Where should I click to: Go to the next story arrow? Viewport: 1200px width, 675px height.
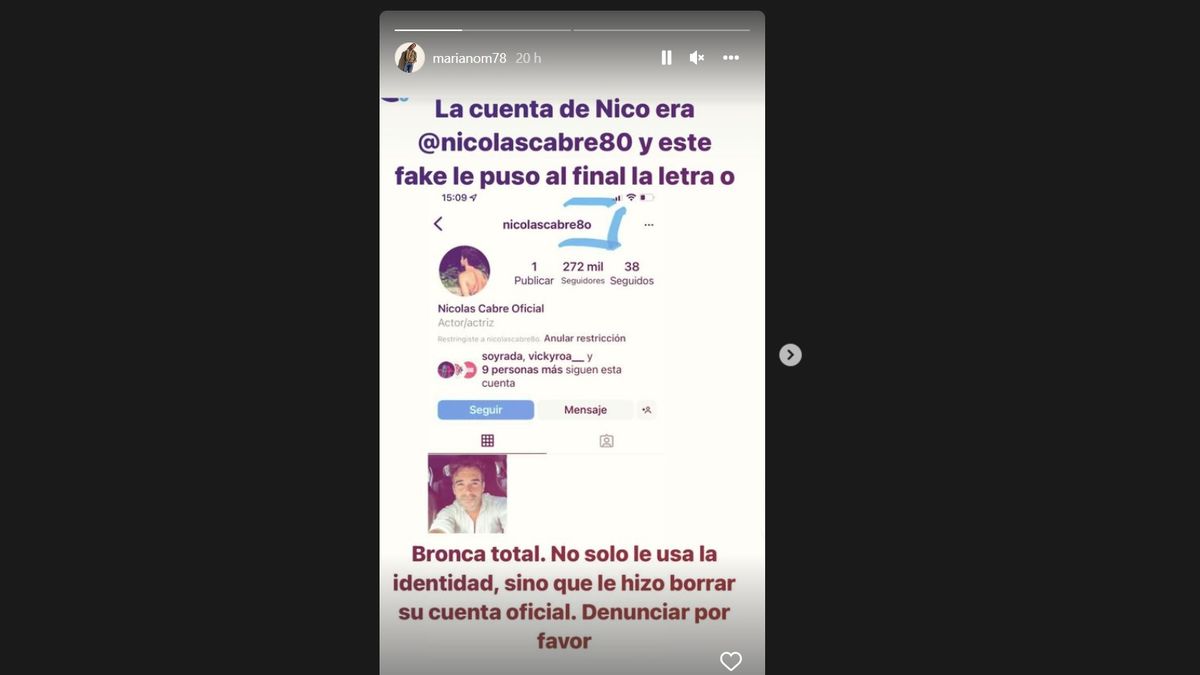point(790,354)
